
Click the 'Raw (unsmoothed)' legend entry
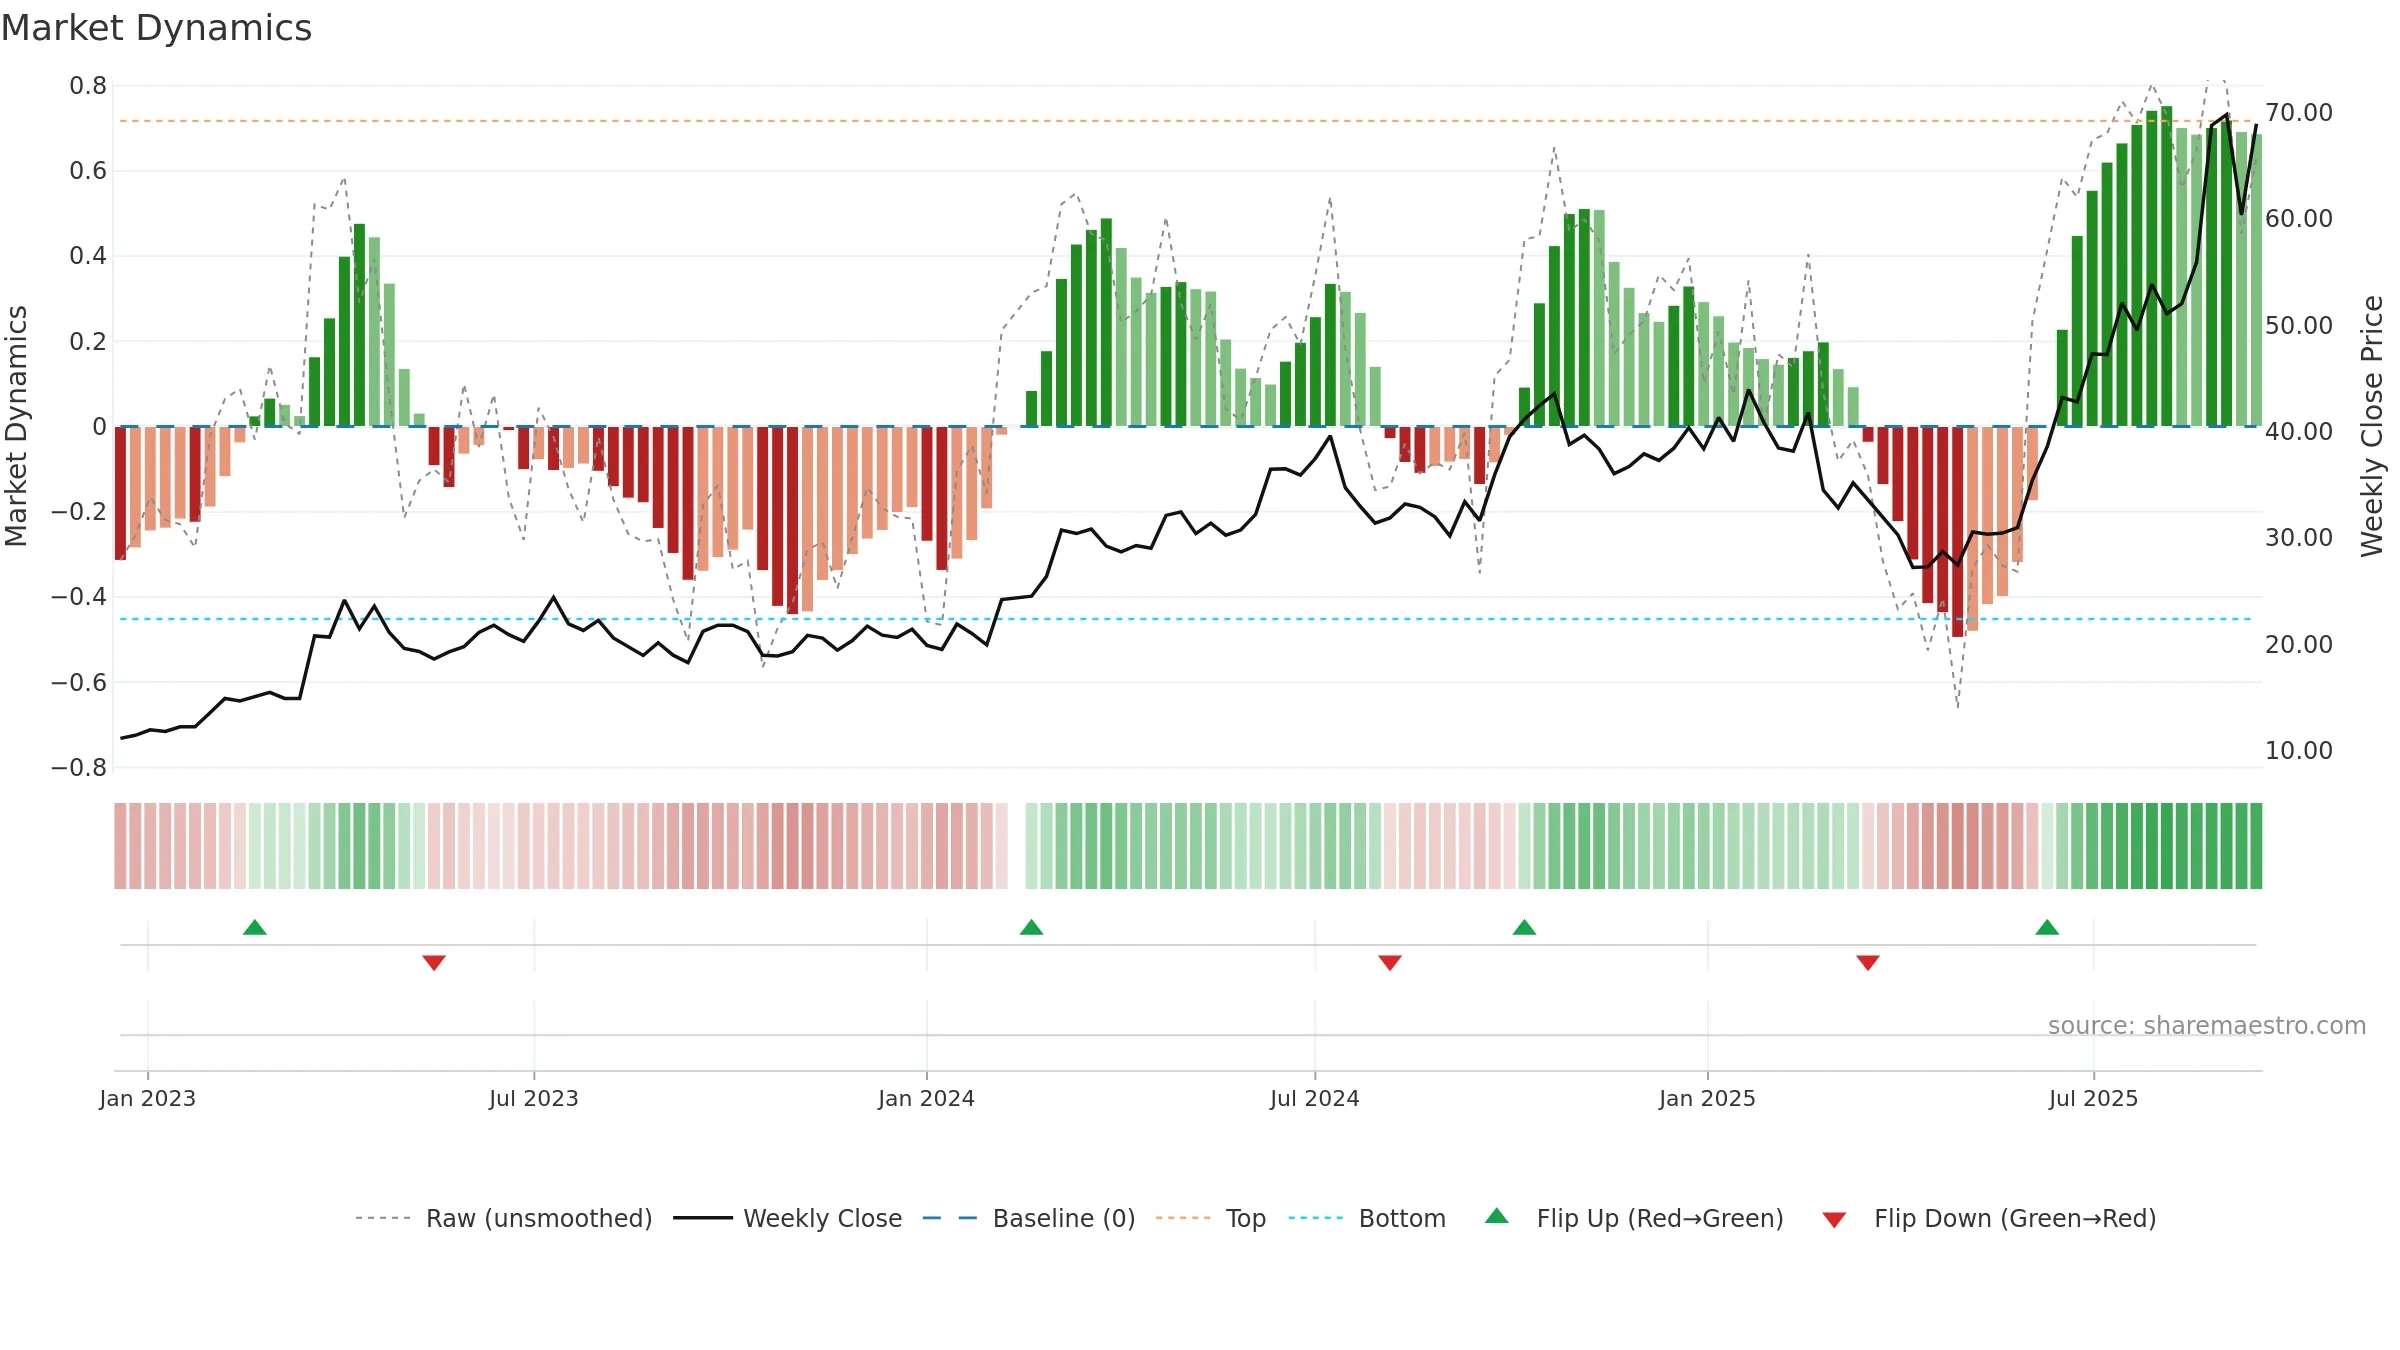[503, 1218]
